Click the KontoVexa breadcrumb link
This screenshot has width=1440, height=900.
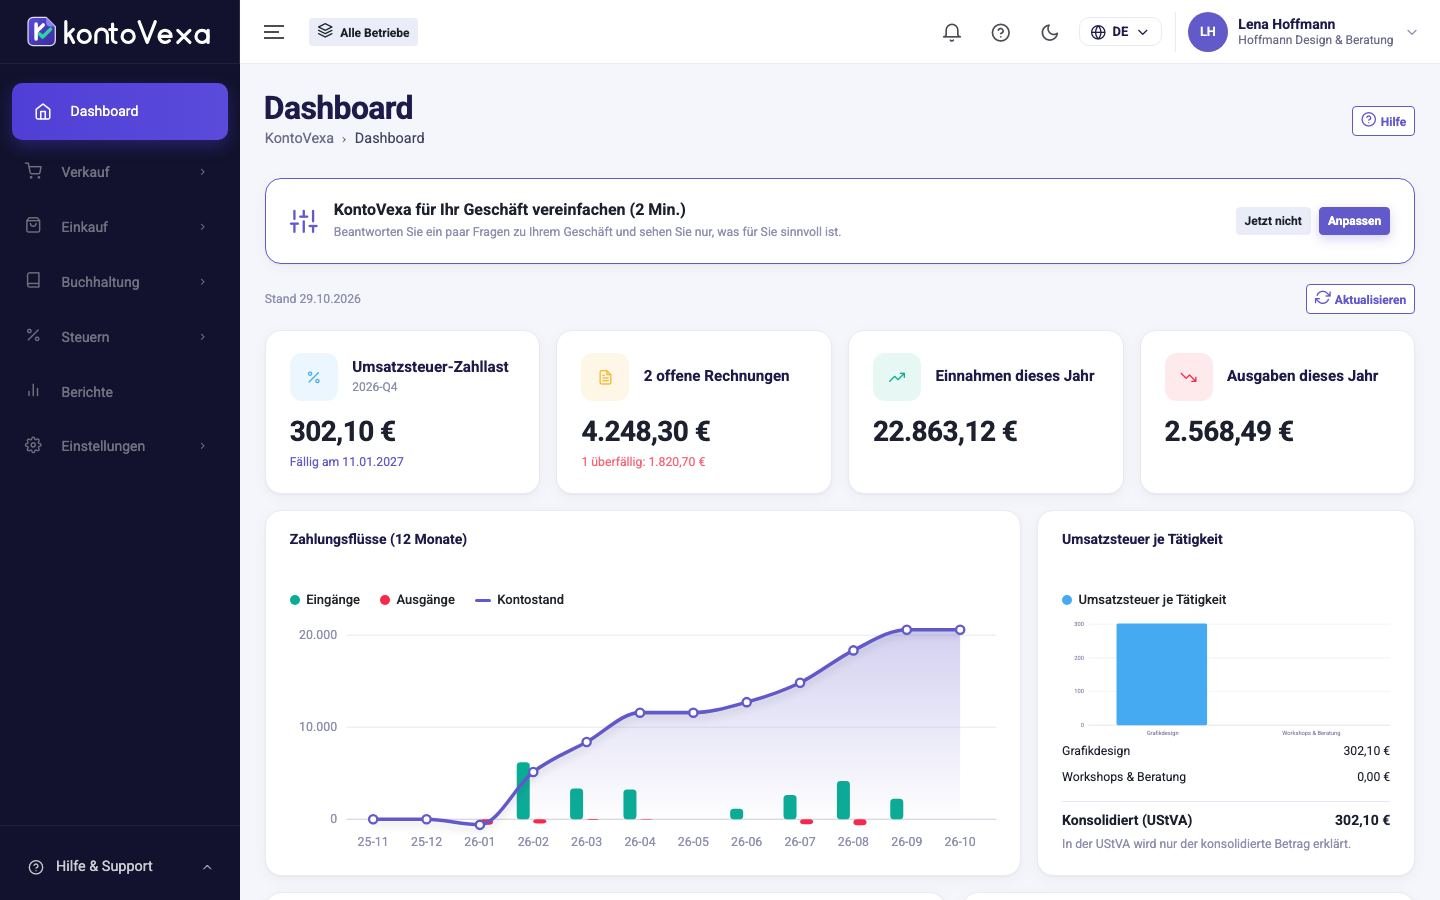[299, 138]
